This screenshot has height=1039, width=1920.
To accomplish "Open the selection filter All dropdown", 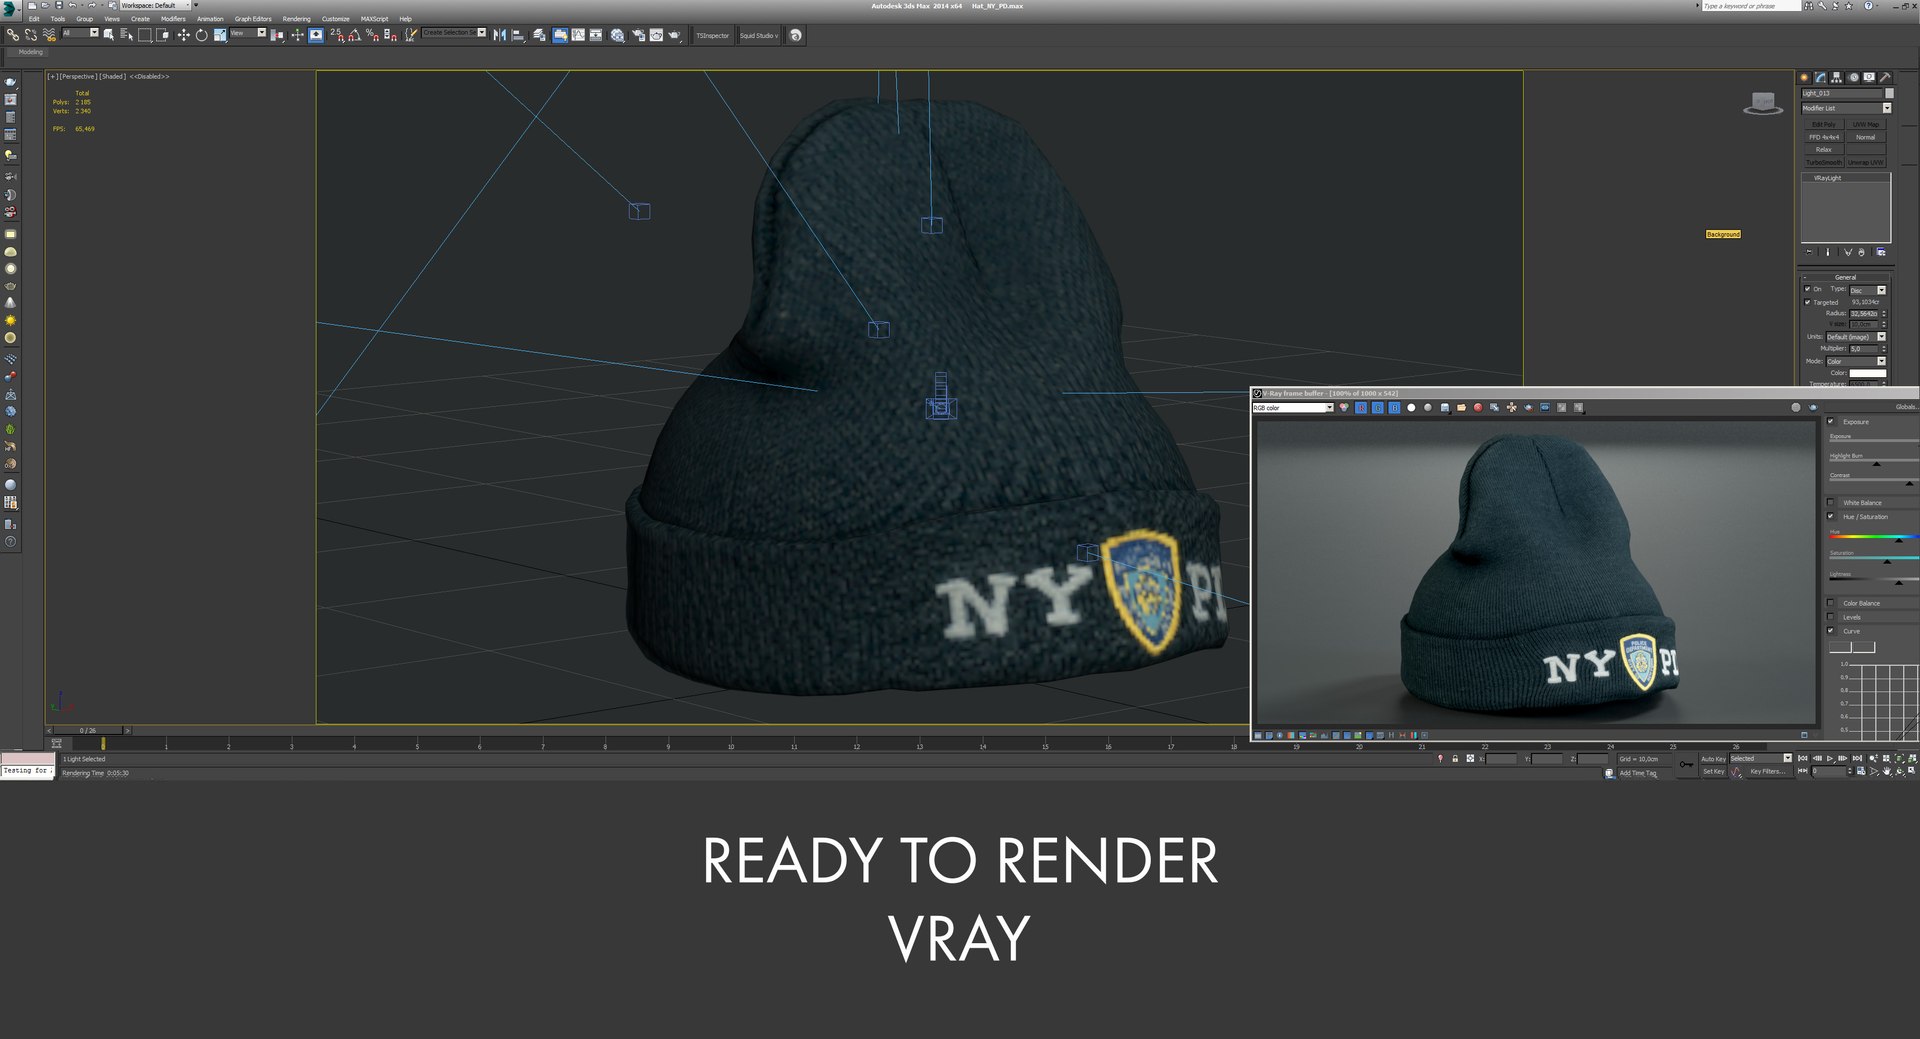I will (x=80, y=33).
